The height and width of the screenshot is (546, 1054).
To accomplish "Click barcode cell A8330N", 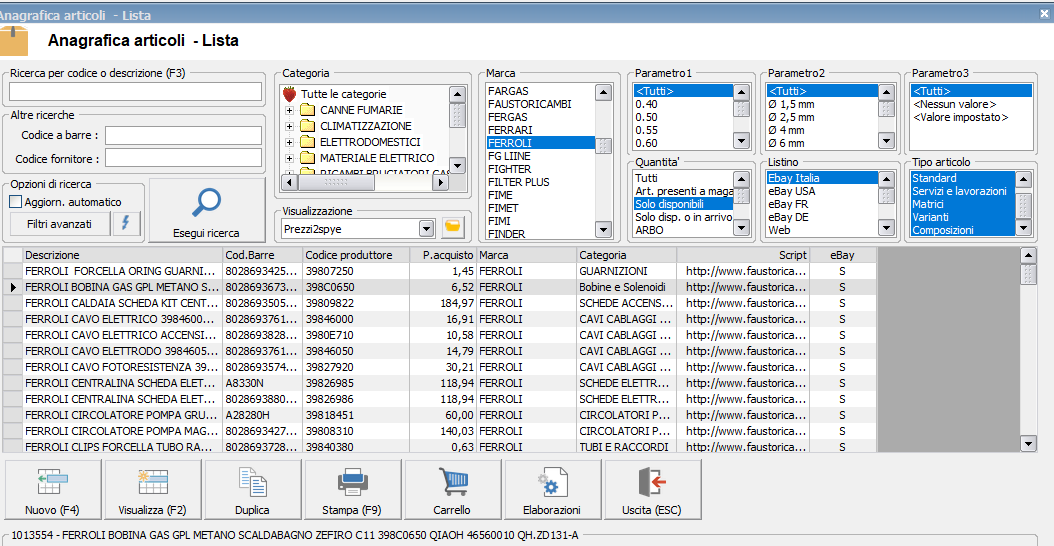I will tap(263, 383).
